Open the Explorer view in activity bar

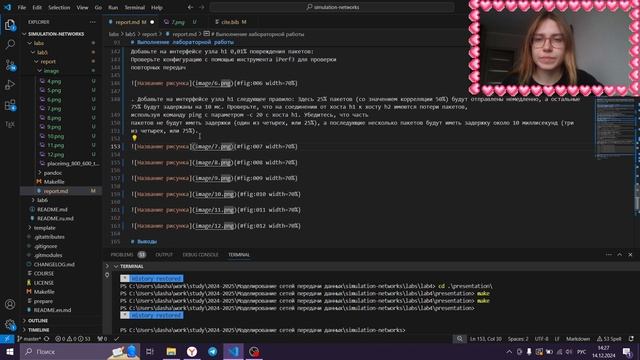[x=10, y=25]
